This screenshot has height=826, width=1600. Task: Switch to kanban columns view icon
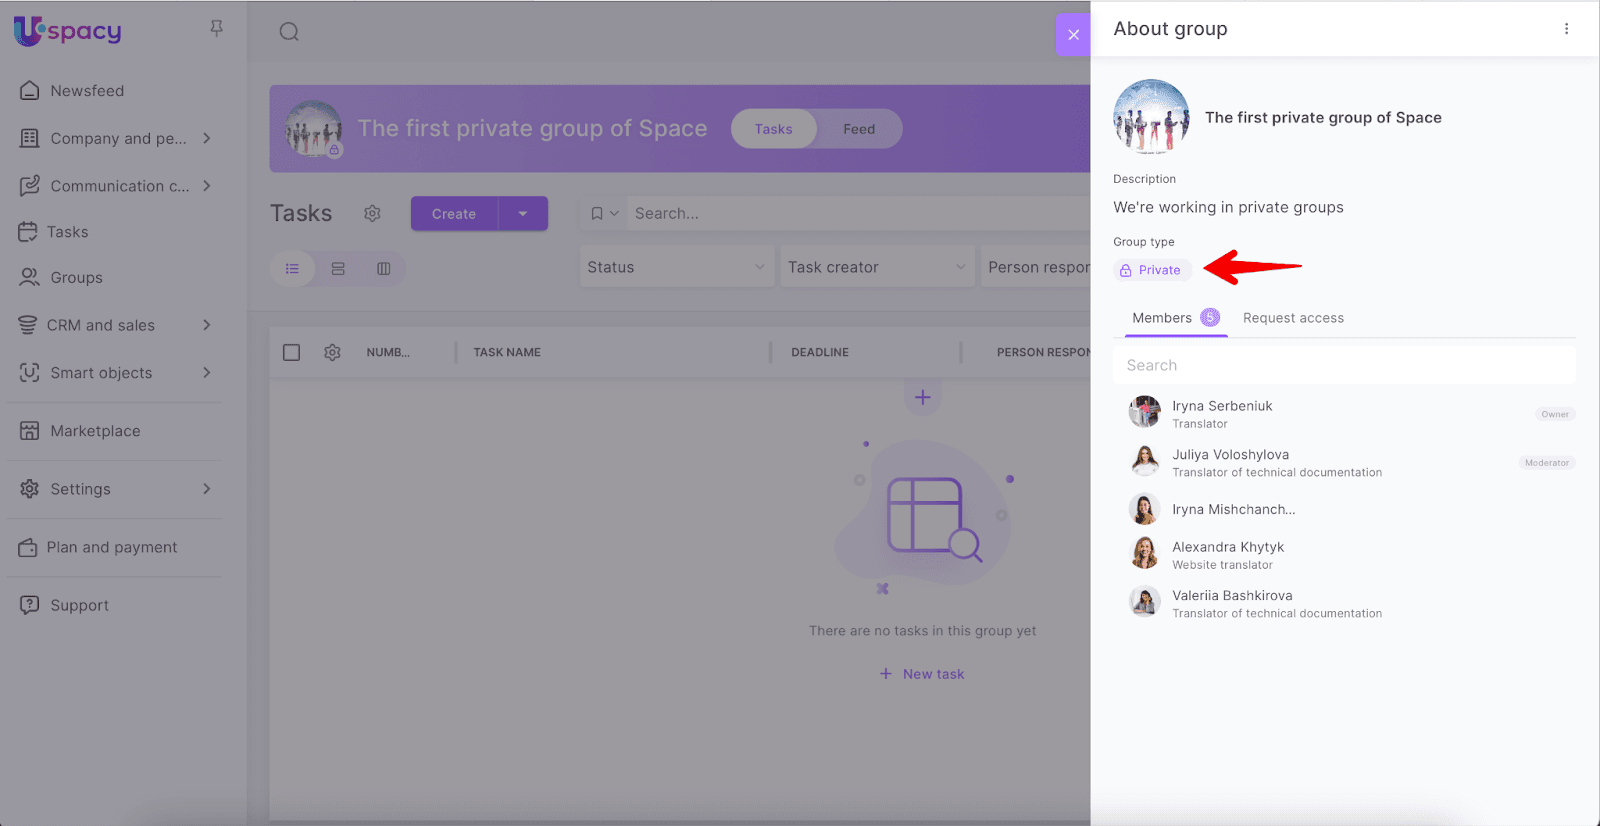[383, 269]
